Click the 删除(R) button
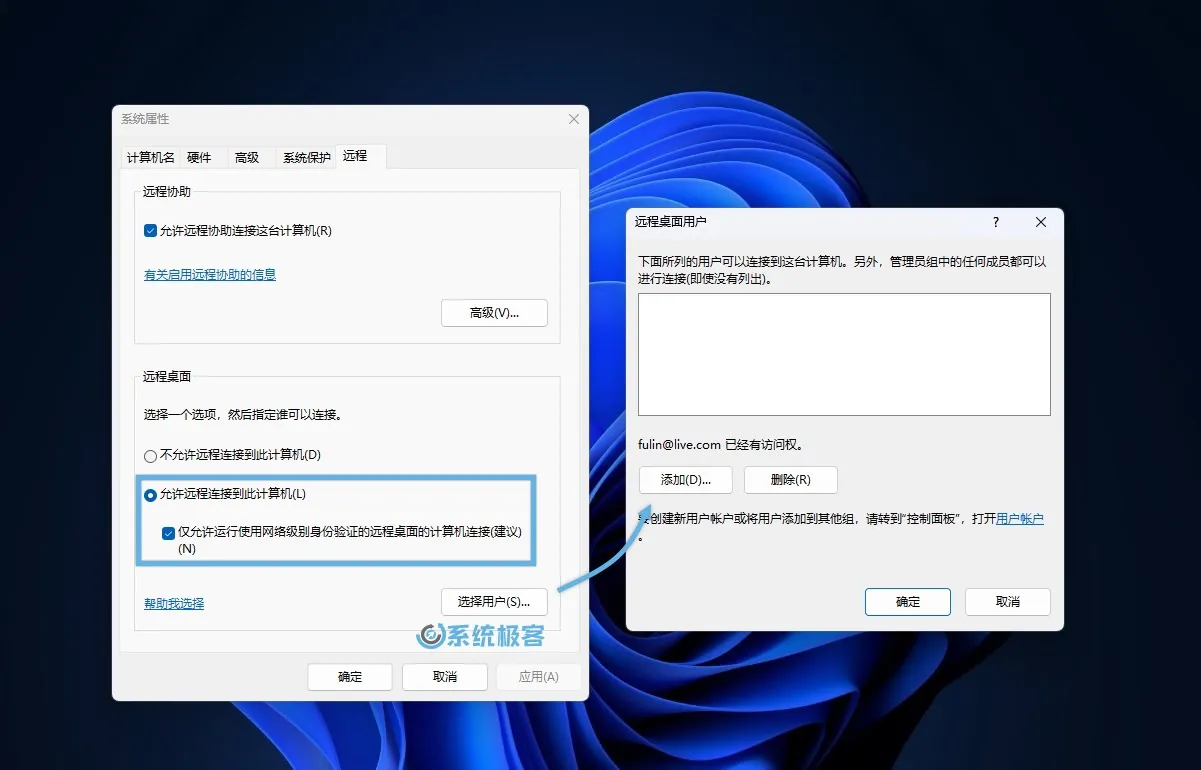Viewport: 1201px width, 770px height. click(x=790, y=480)
